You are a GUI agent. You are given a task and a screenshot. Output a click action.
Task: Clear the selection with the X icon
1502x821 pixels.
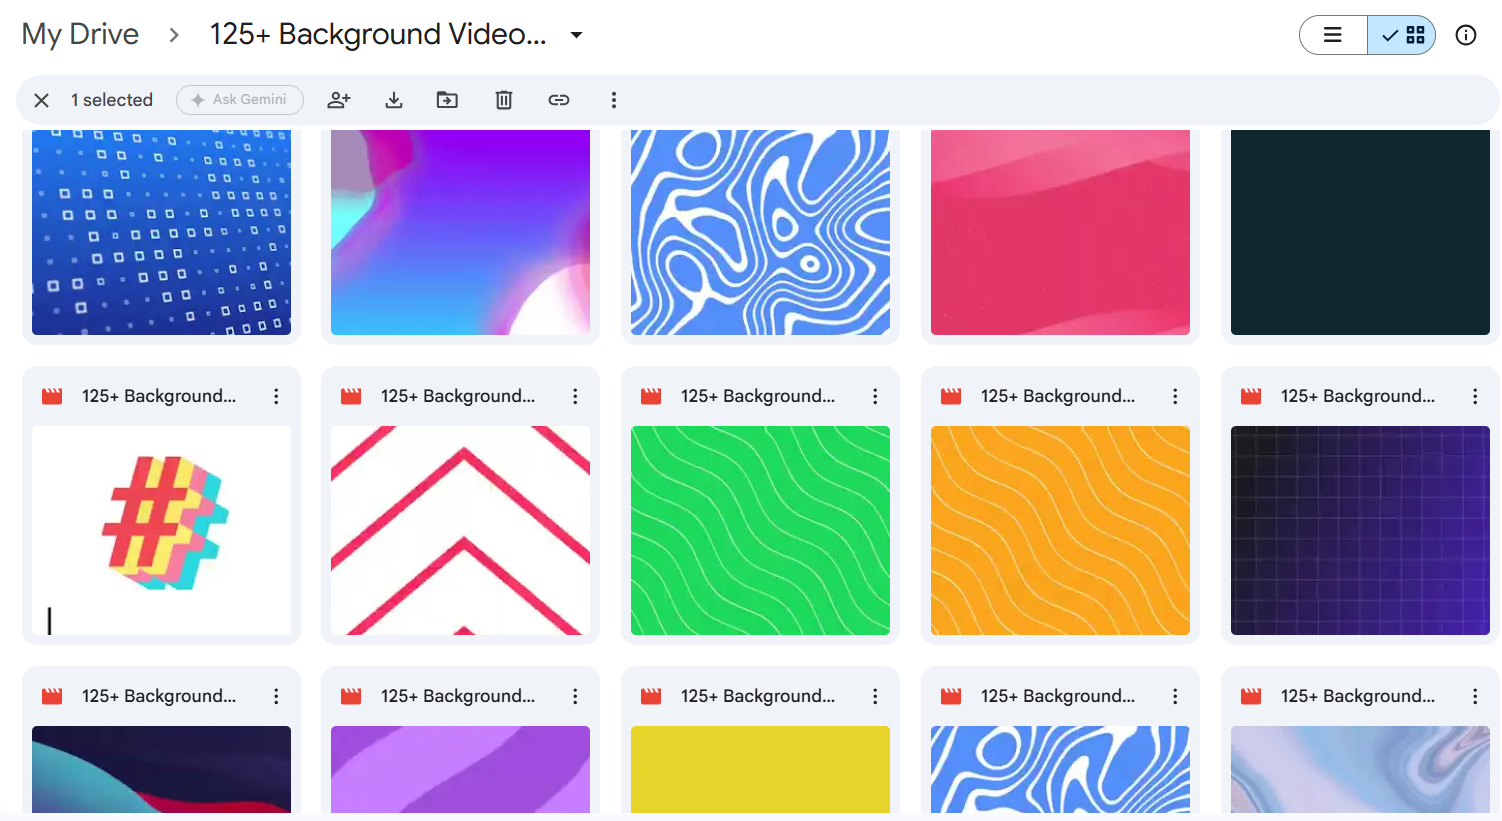pos(41,100)
